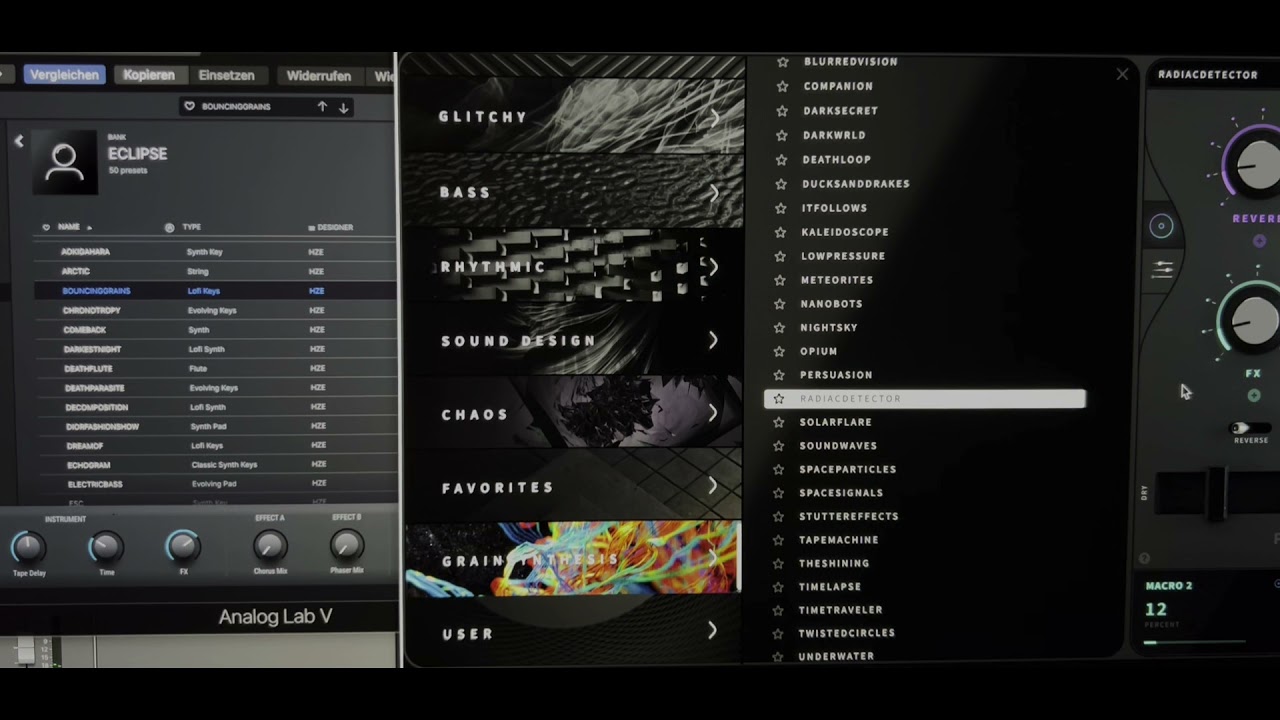This screenshot has height=720, width=1280.
Task: Click the heart icon beside BOUNCINGGRAINS preset name
Action: point(189,106)
